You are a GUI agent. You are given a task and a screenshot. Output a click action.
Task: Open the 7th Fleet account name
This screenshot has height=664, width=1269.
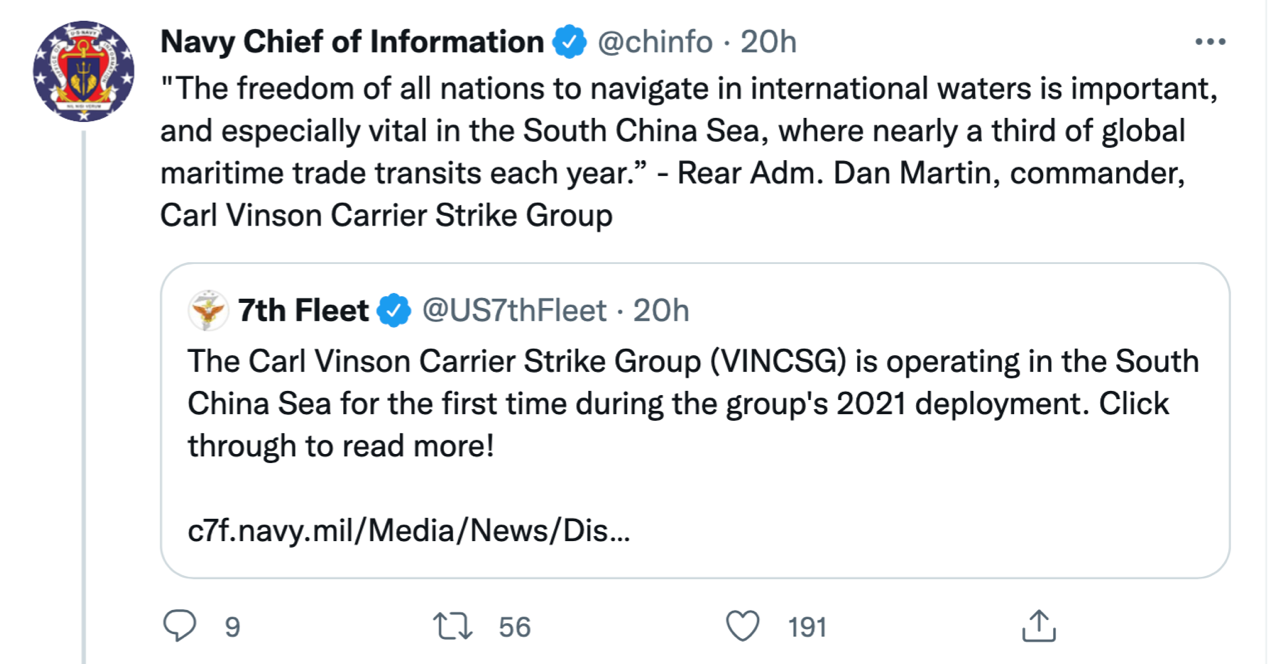click(x=304, y=311)
